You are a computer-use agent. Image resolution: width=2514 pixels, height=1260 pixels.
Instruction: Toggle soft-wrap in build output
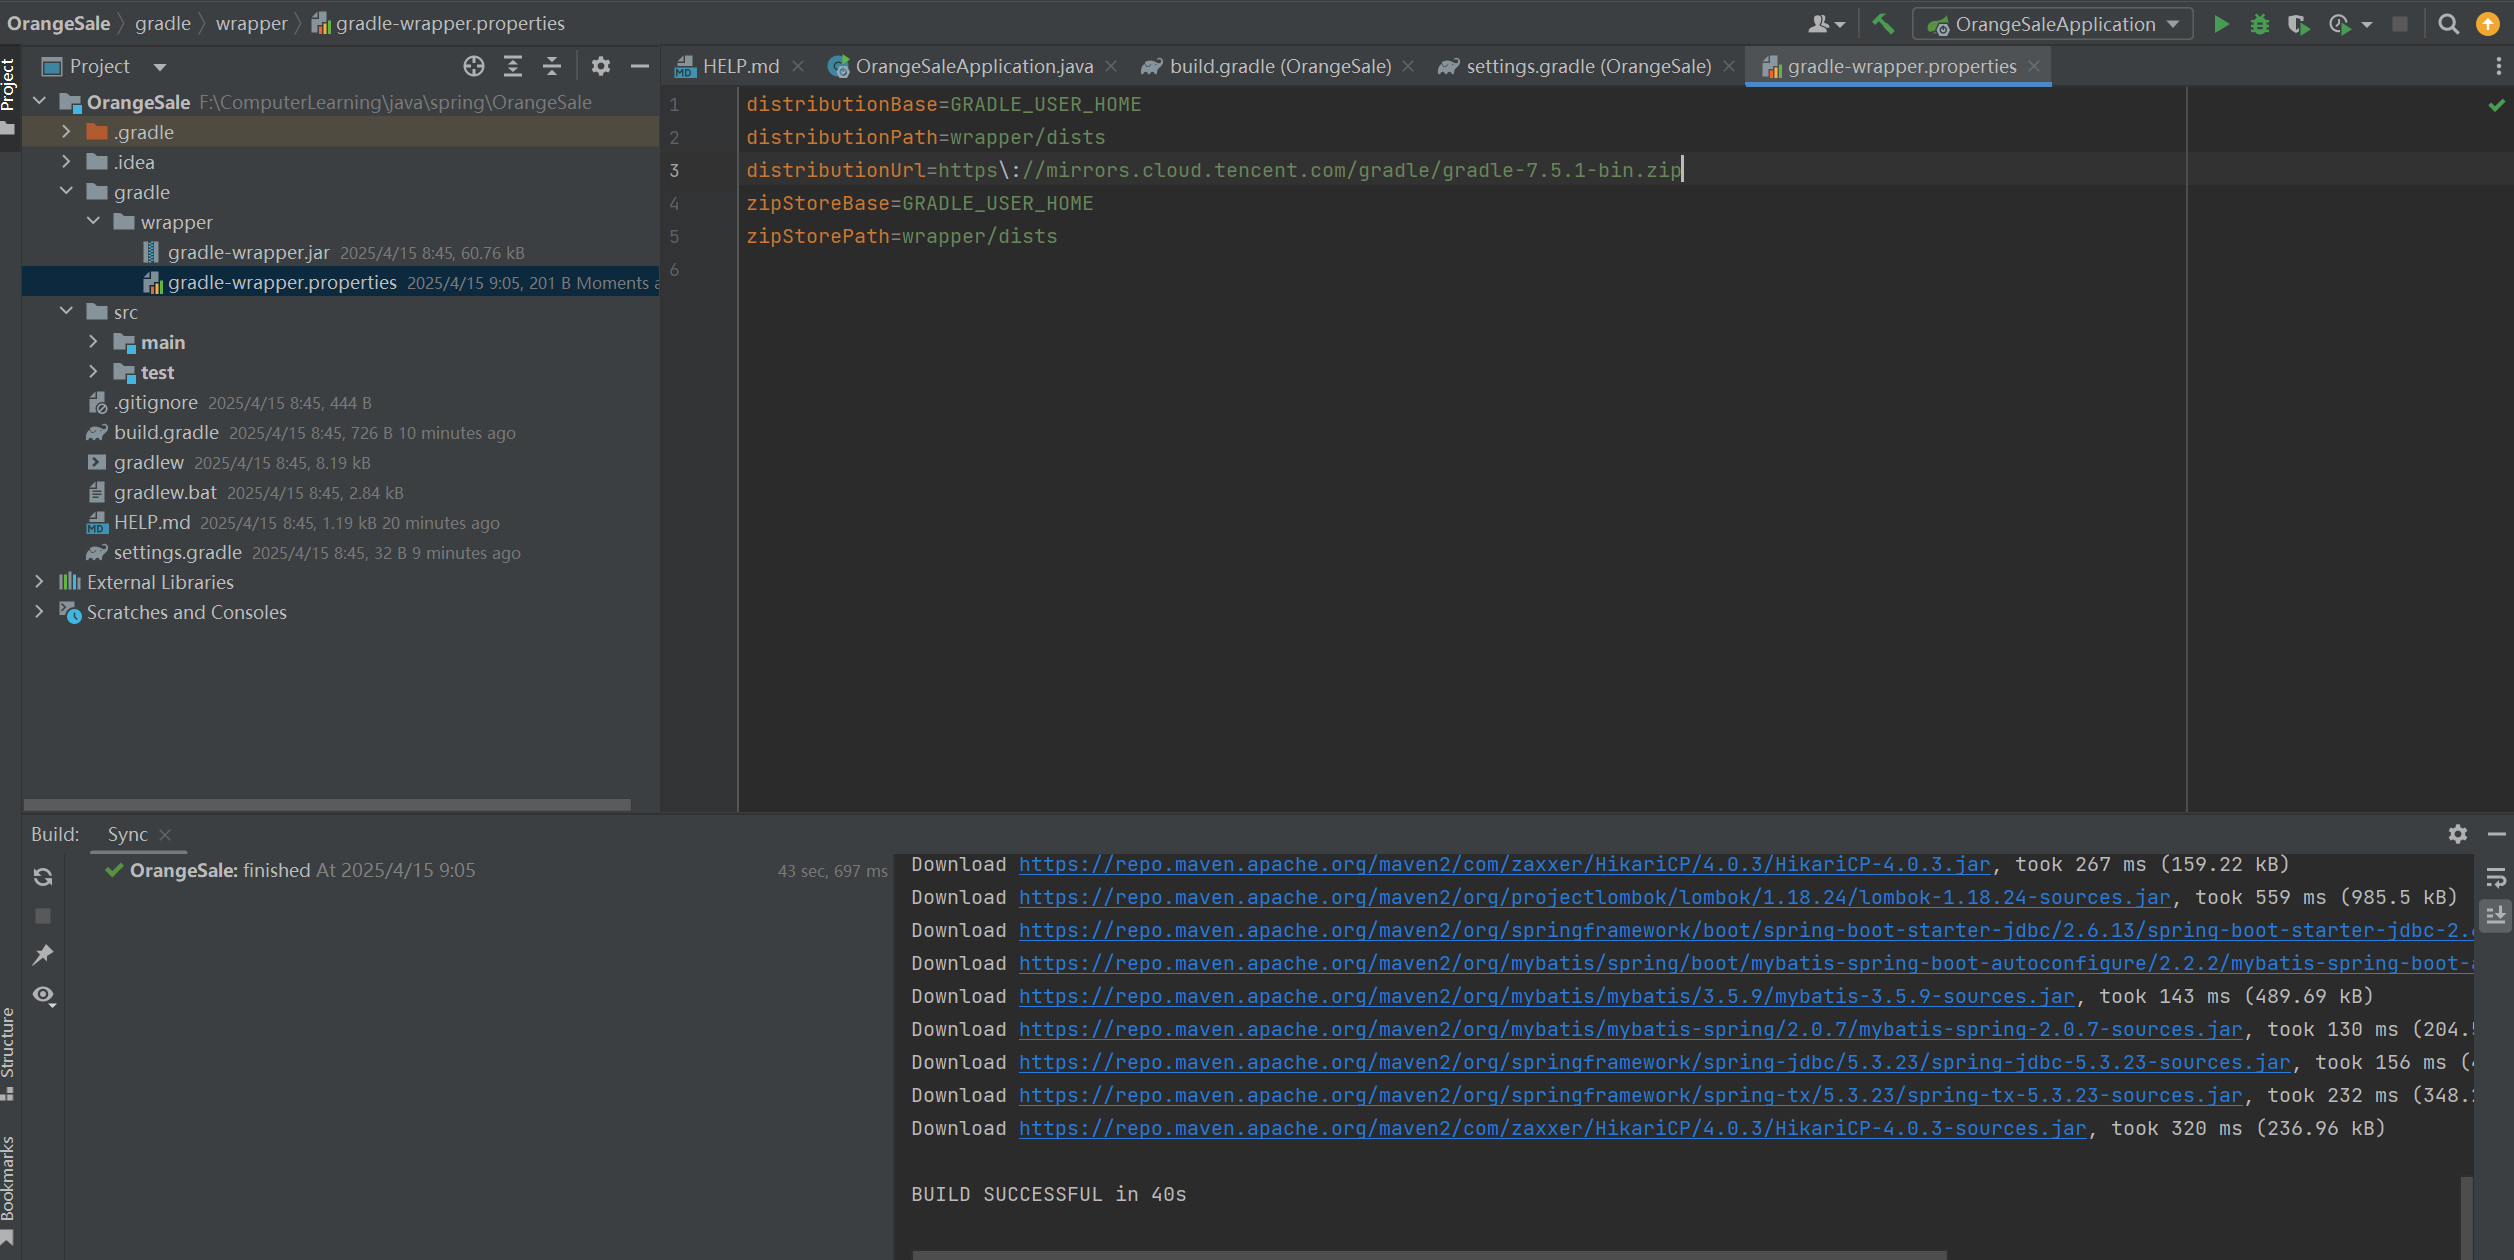point(2496,877)
